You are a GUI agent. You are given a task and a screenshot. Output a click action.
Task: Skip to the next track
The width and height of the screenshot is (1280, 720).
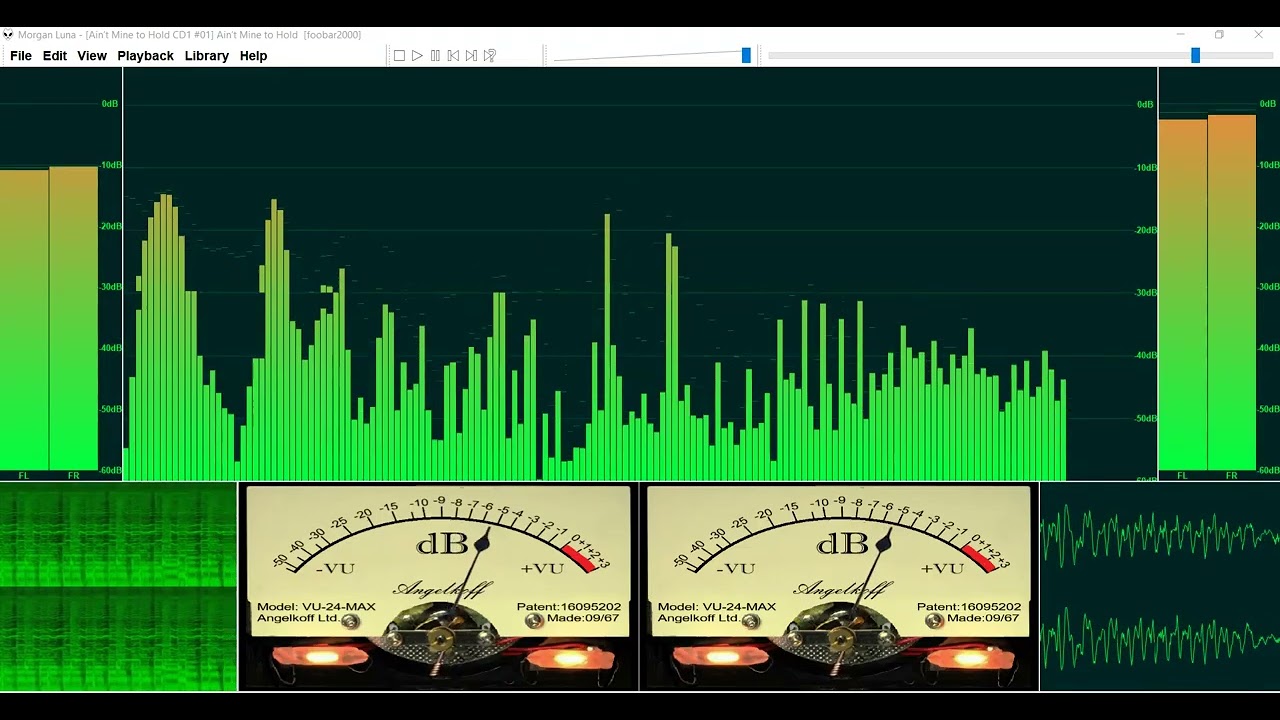[x=471, y=56]
